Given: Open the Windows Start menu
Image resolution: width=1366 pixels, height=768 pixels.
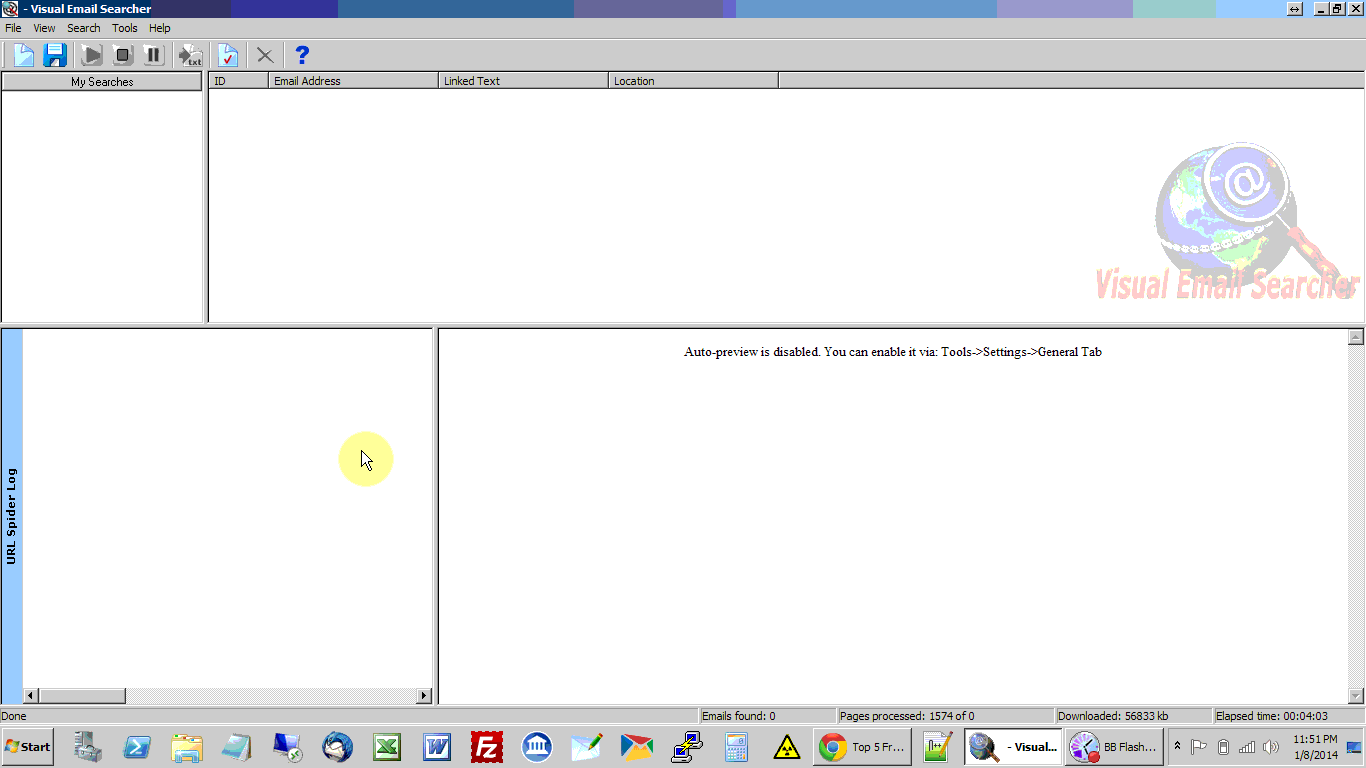Looking at the screenshot, I should point(28,747).
